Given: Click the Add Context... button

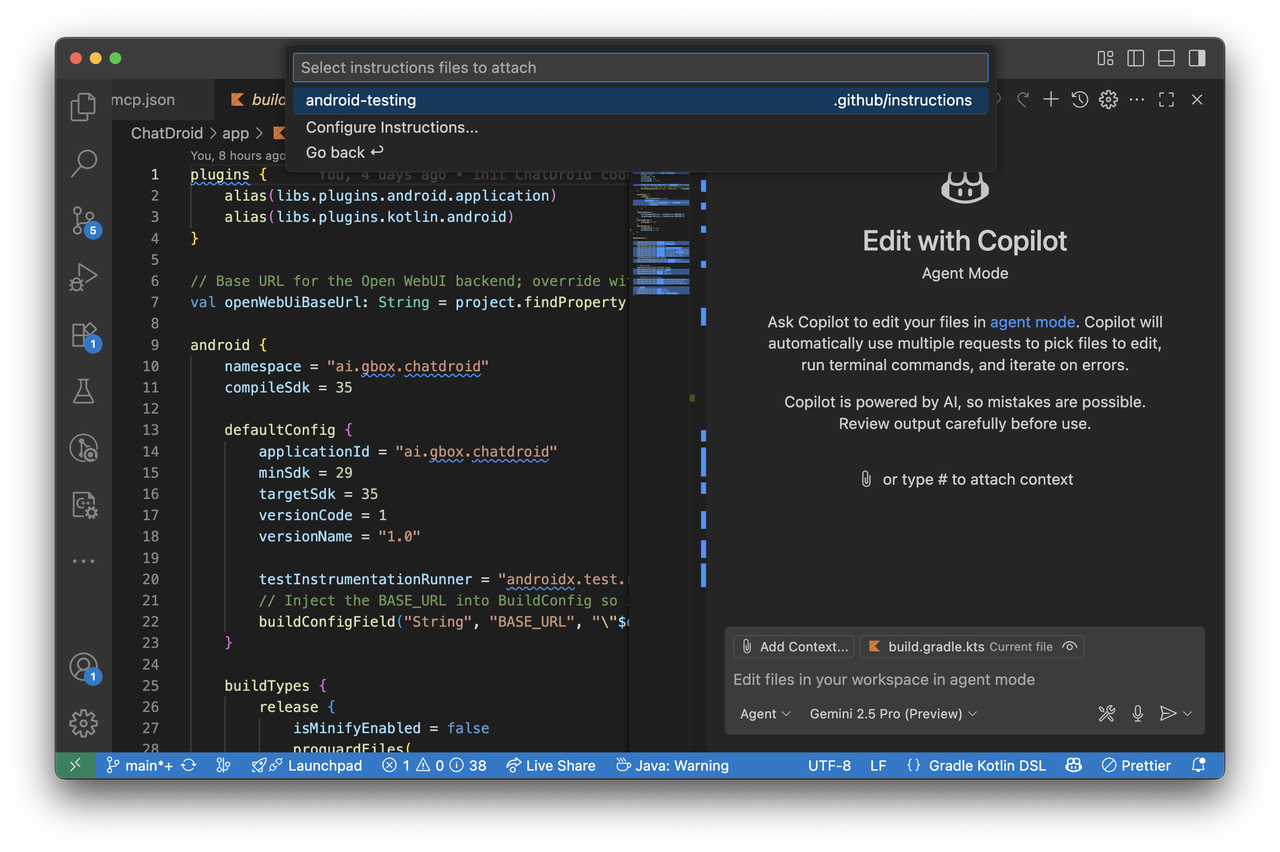Looking at the screenshot, I should coord(795,647).
